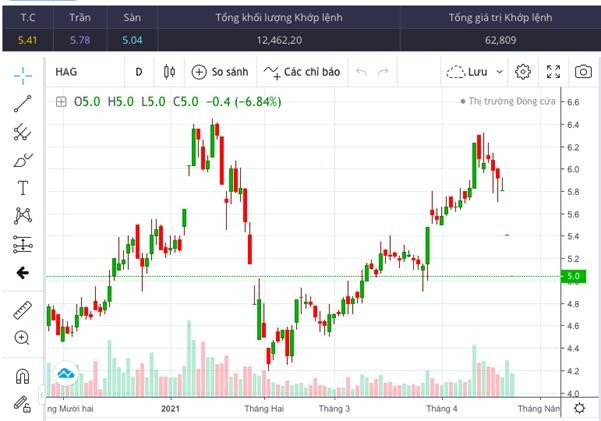Select the trend line drawing tool
This screenshot has width=601, height=421.
[22, 102]
